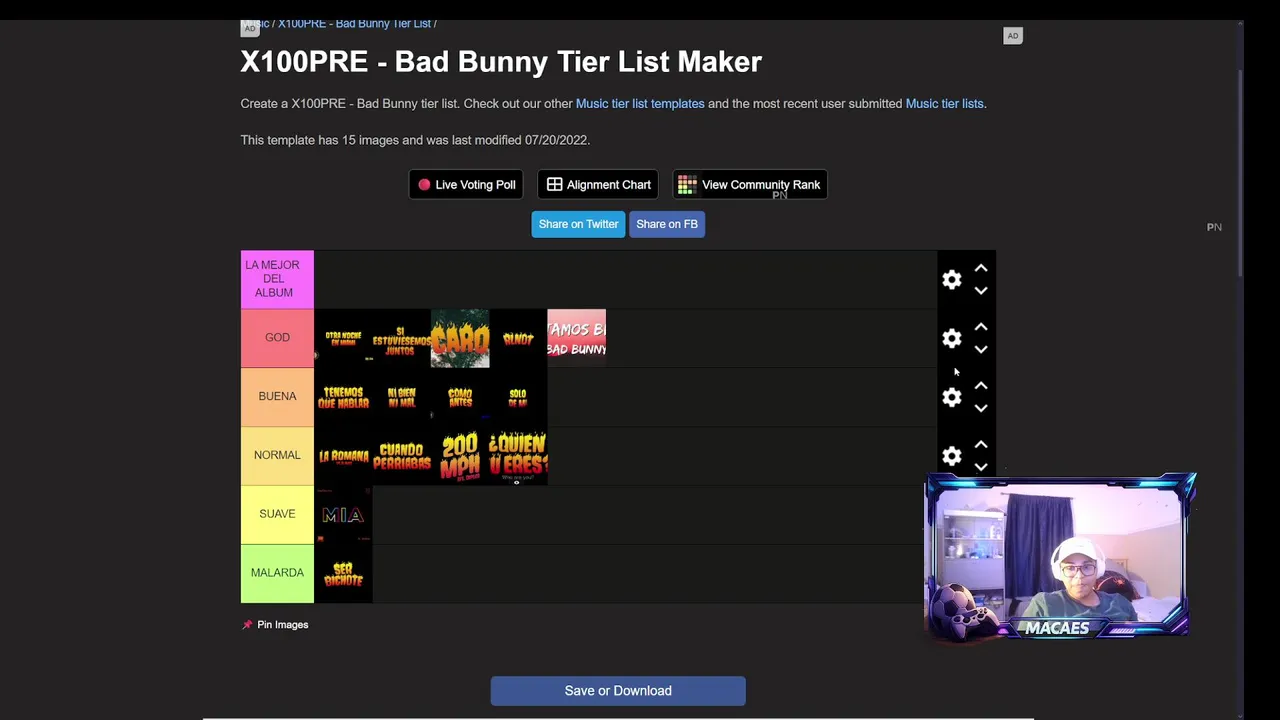1280x720 pixels.
Task: Click the green MALARDA tier label
Action: tap(277, 573)
